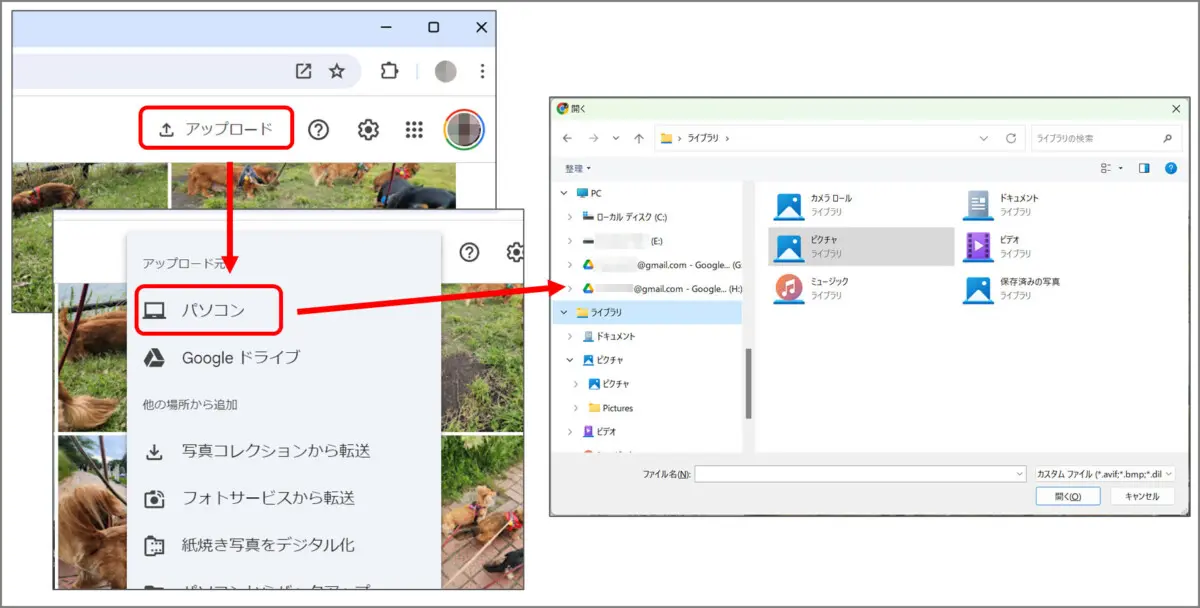
Task: Click the Google account profile avatar
Action: pyautogui.click(x=464, y=128)
